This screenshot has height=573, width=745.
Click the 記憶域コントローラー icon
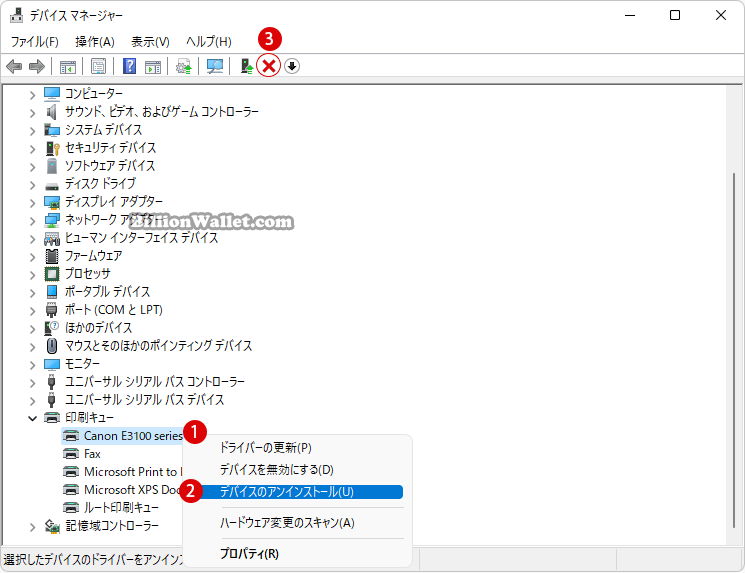coord(52,526)
